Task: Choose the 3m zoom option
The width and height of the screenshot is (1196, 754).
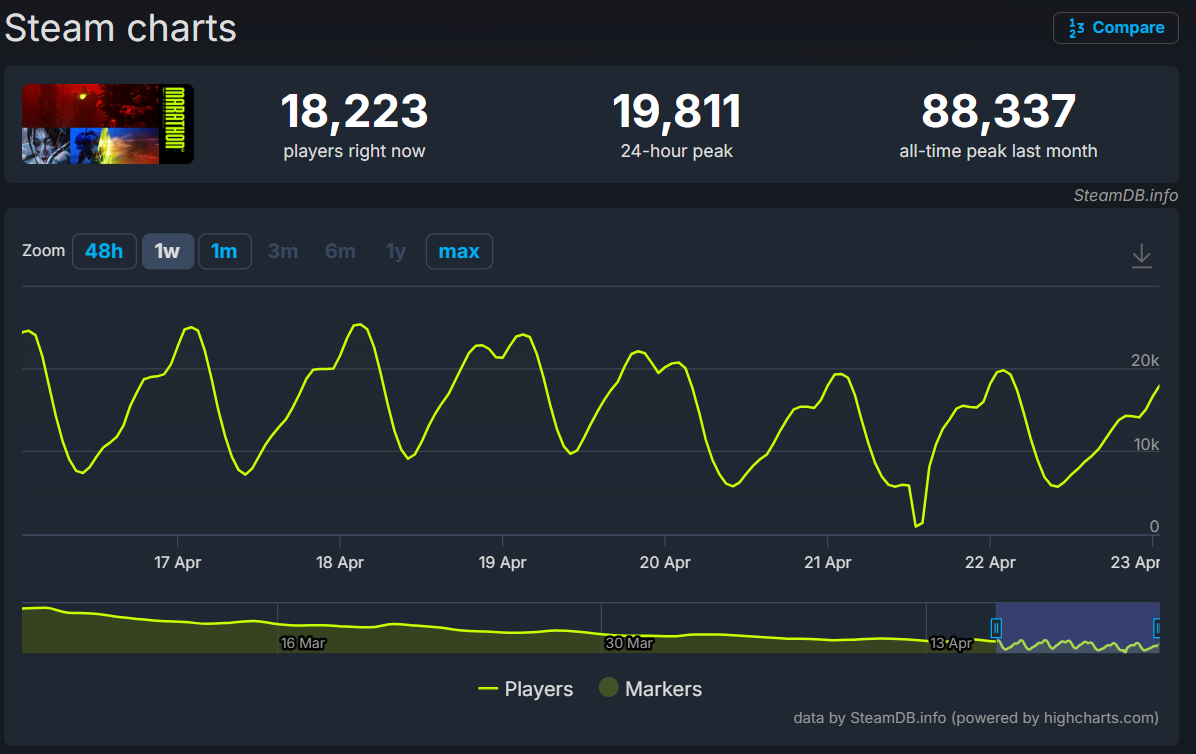Action: [283, 252]
